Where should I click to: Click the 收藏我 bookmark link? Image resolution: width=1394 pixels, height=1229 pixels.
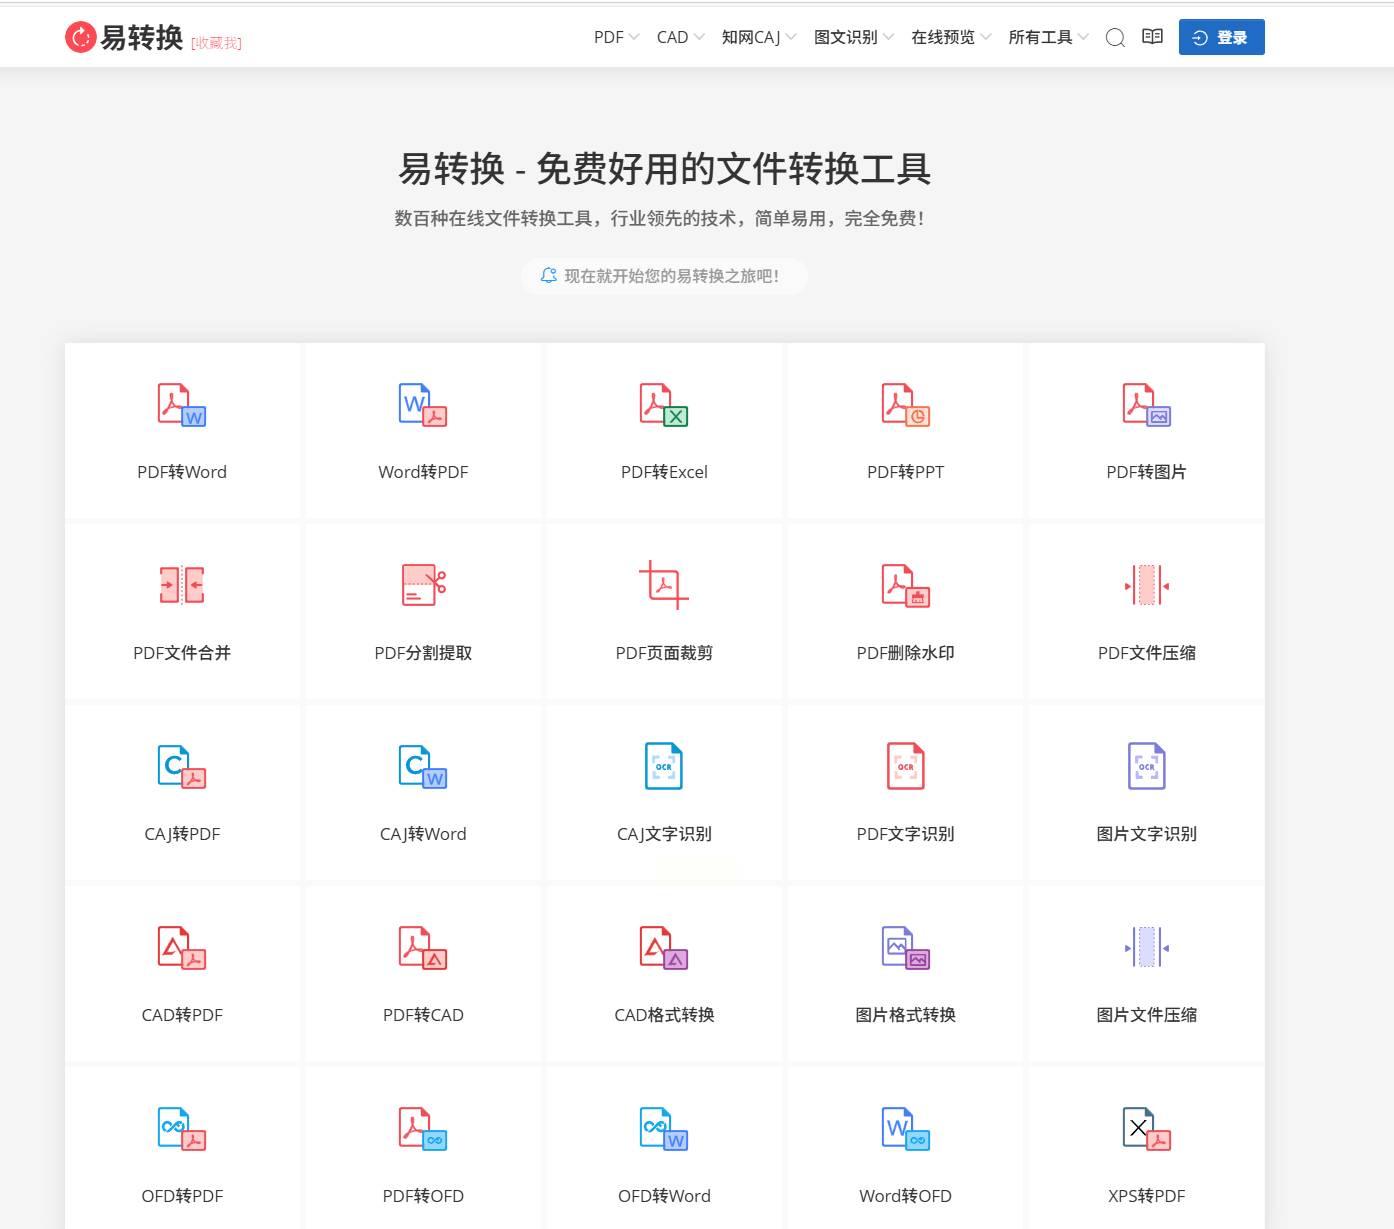click(216, 43)
